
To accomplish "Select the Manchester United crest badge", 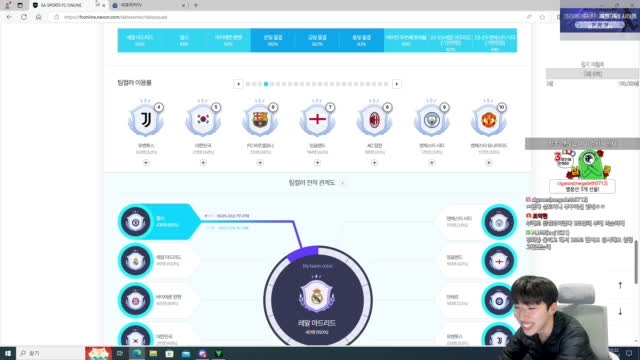I will tap(489, 120).
